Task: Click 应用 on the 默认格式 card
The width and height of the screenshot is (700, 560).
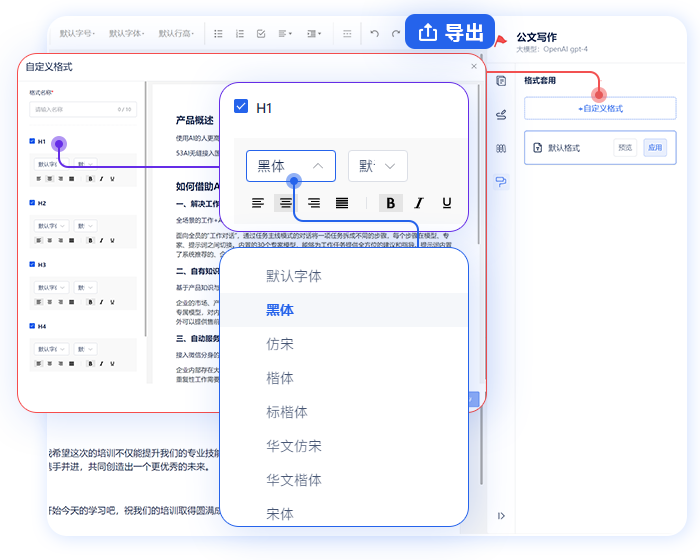Action: [x=655, y=148]
